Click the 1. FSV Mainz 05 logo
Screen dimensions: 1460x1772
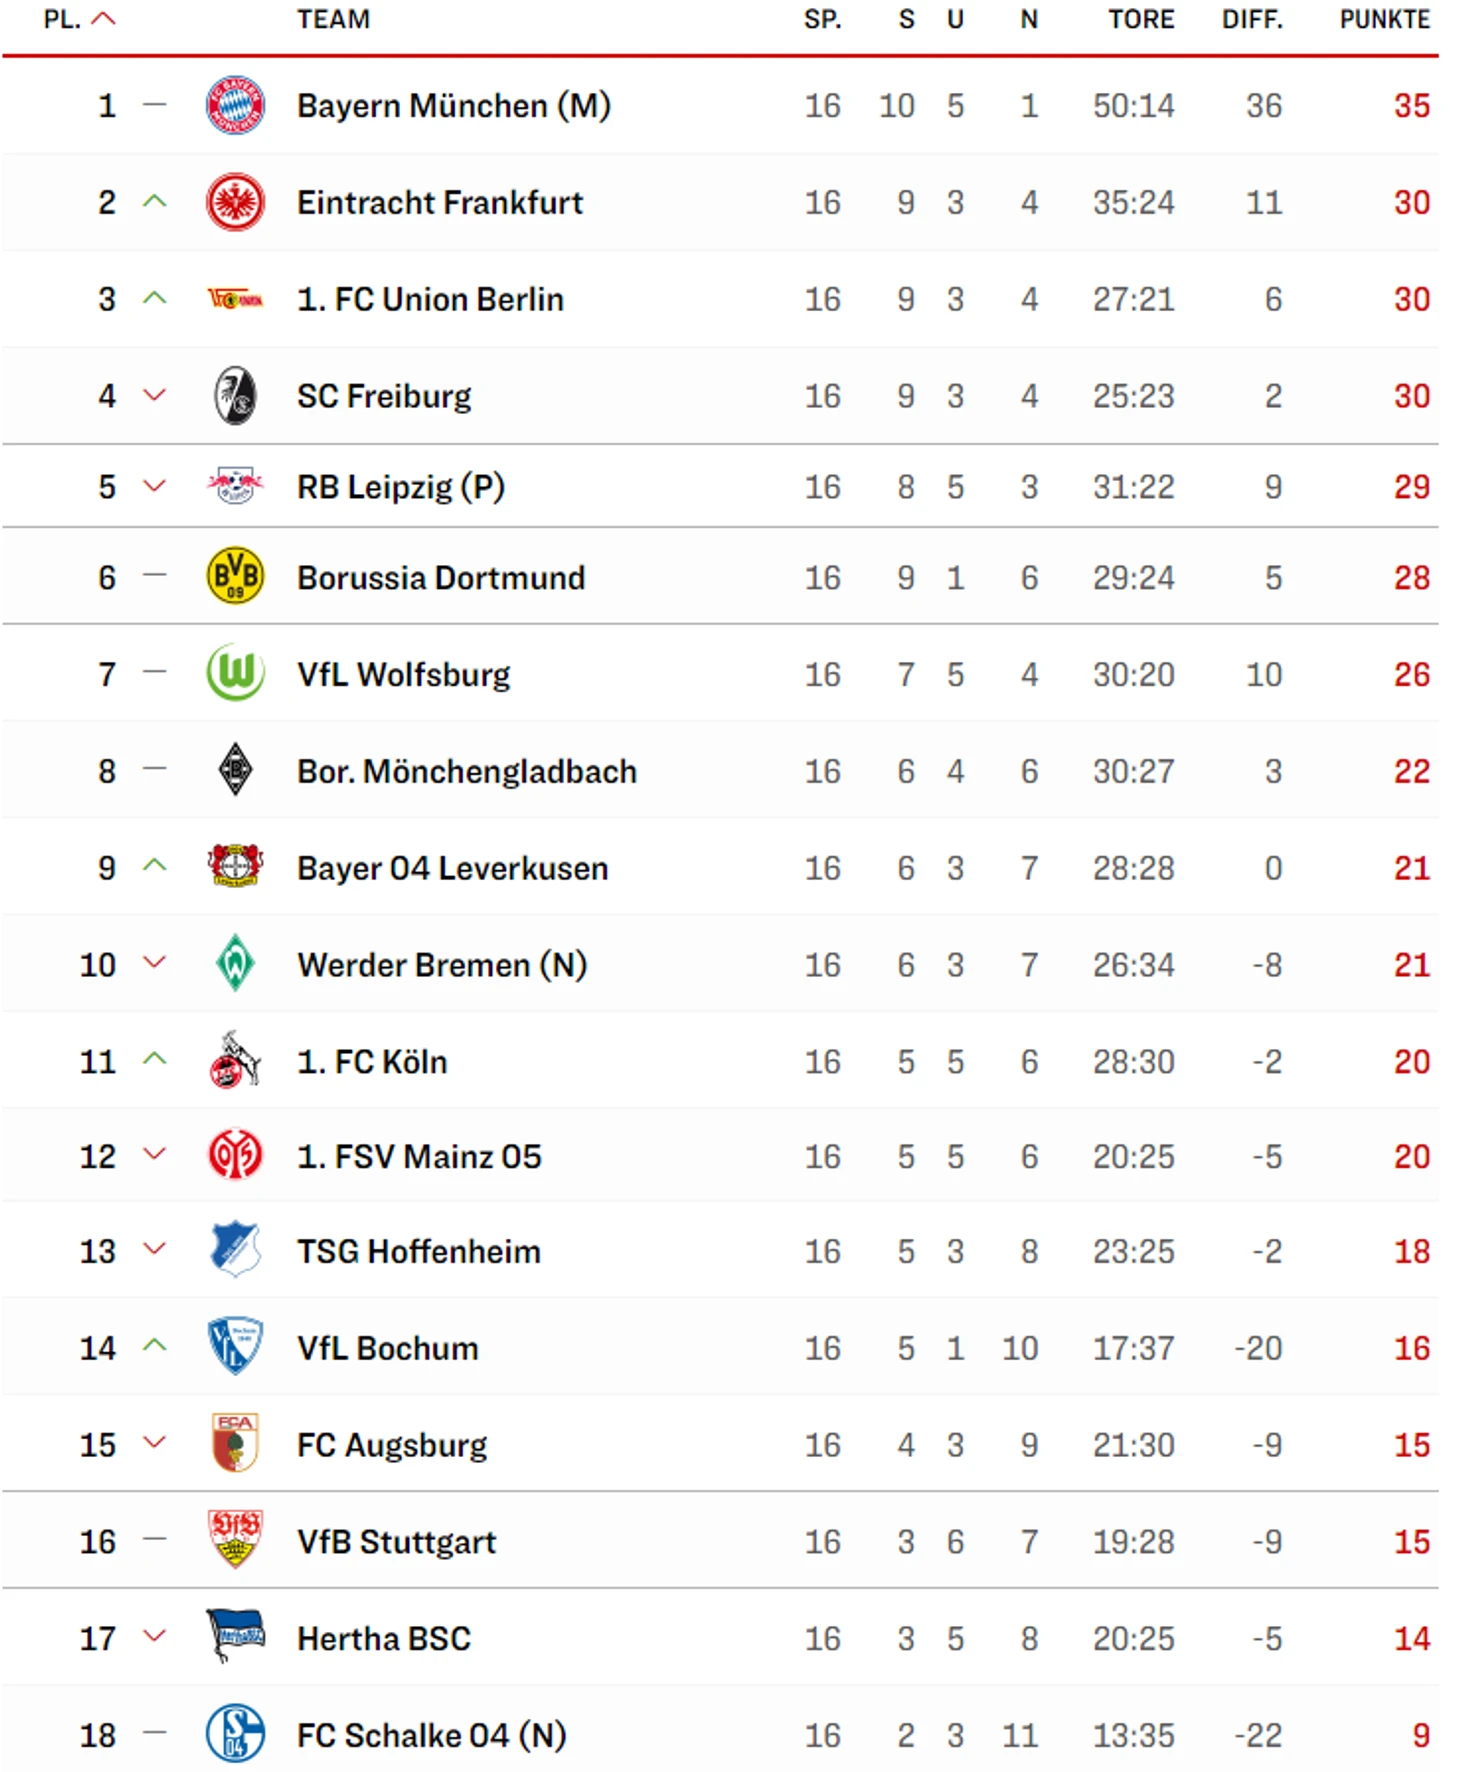point(235,1156)
